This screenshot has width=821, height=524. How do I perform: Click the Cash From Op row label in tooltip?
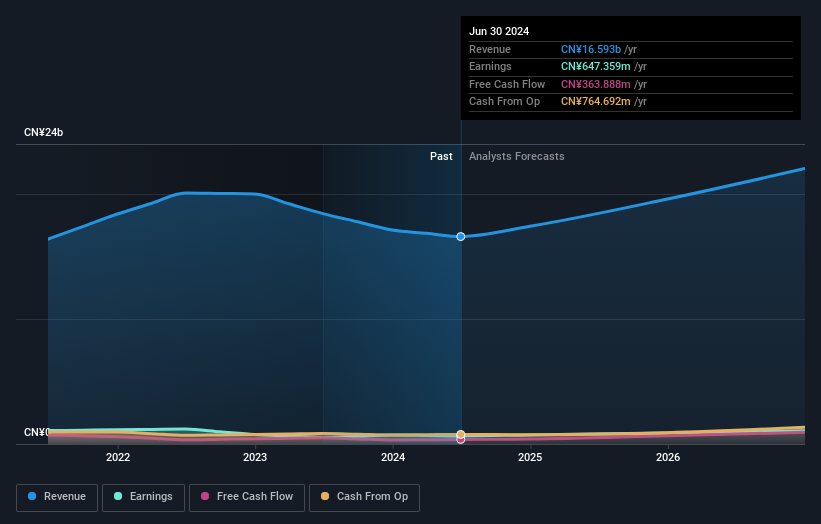504,102
